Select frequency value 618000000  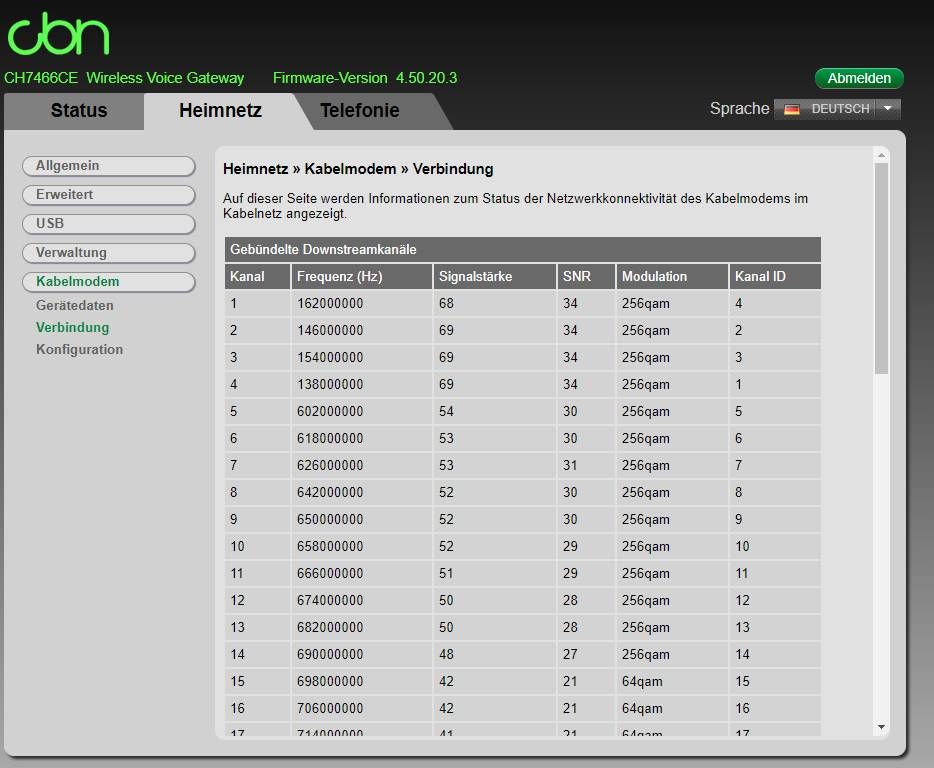[330, 439]
